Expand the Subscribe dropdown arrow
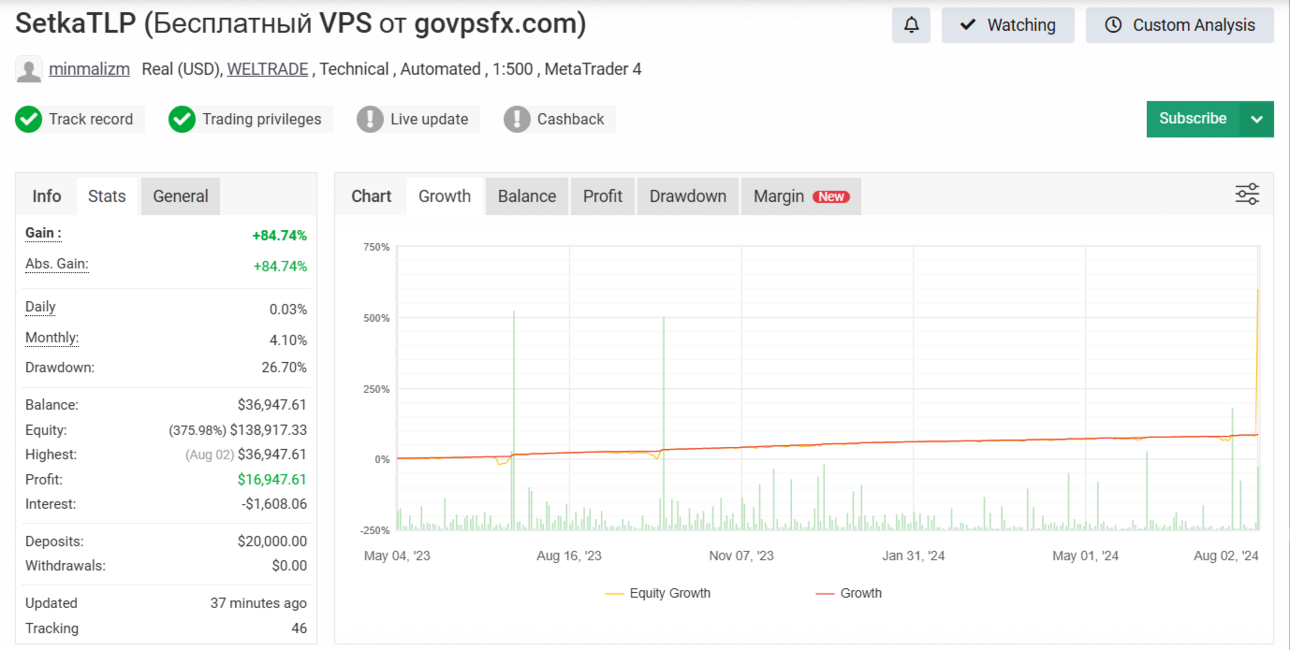 1257,119
